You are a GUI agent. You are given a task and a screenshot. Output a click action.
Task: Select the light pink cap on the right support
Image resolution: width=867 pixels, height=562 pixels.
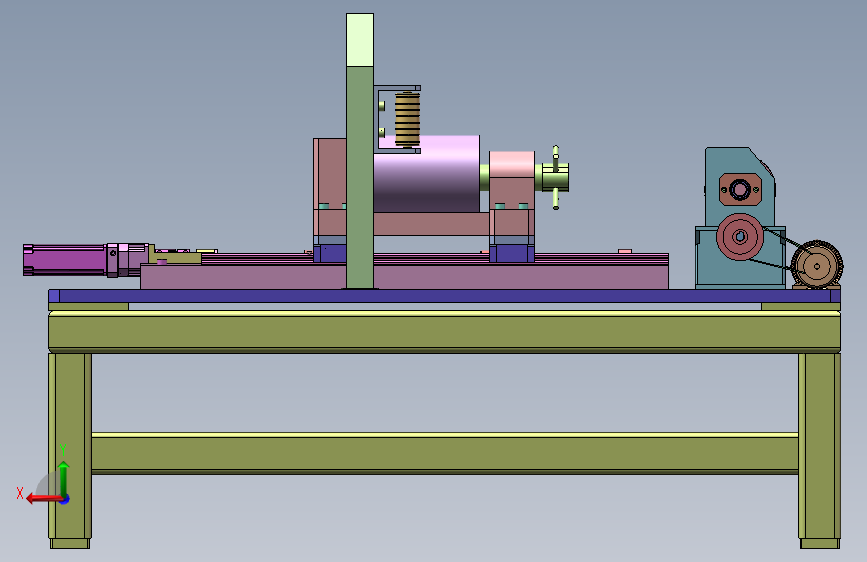512,164
